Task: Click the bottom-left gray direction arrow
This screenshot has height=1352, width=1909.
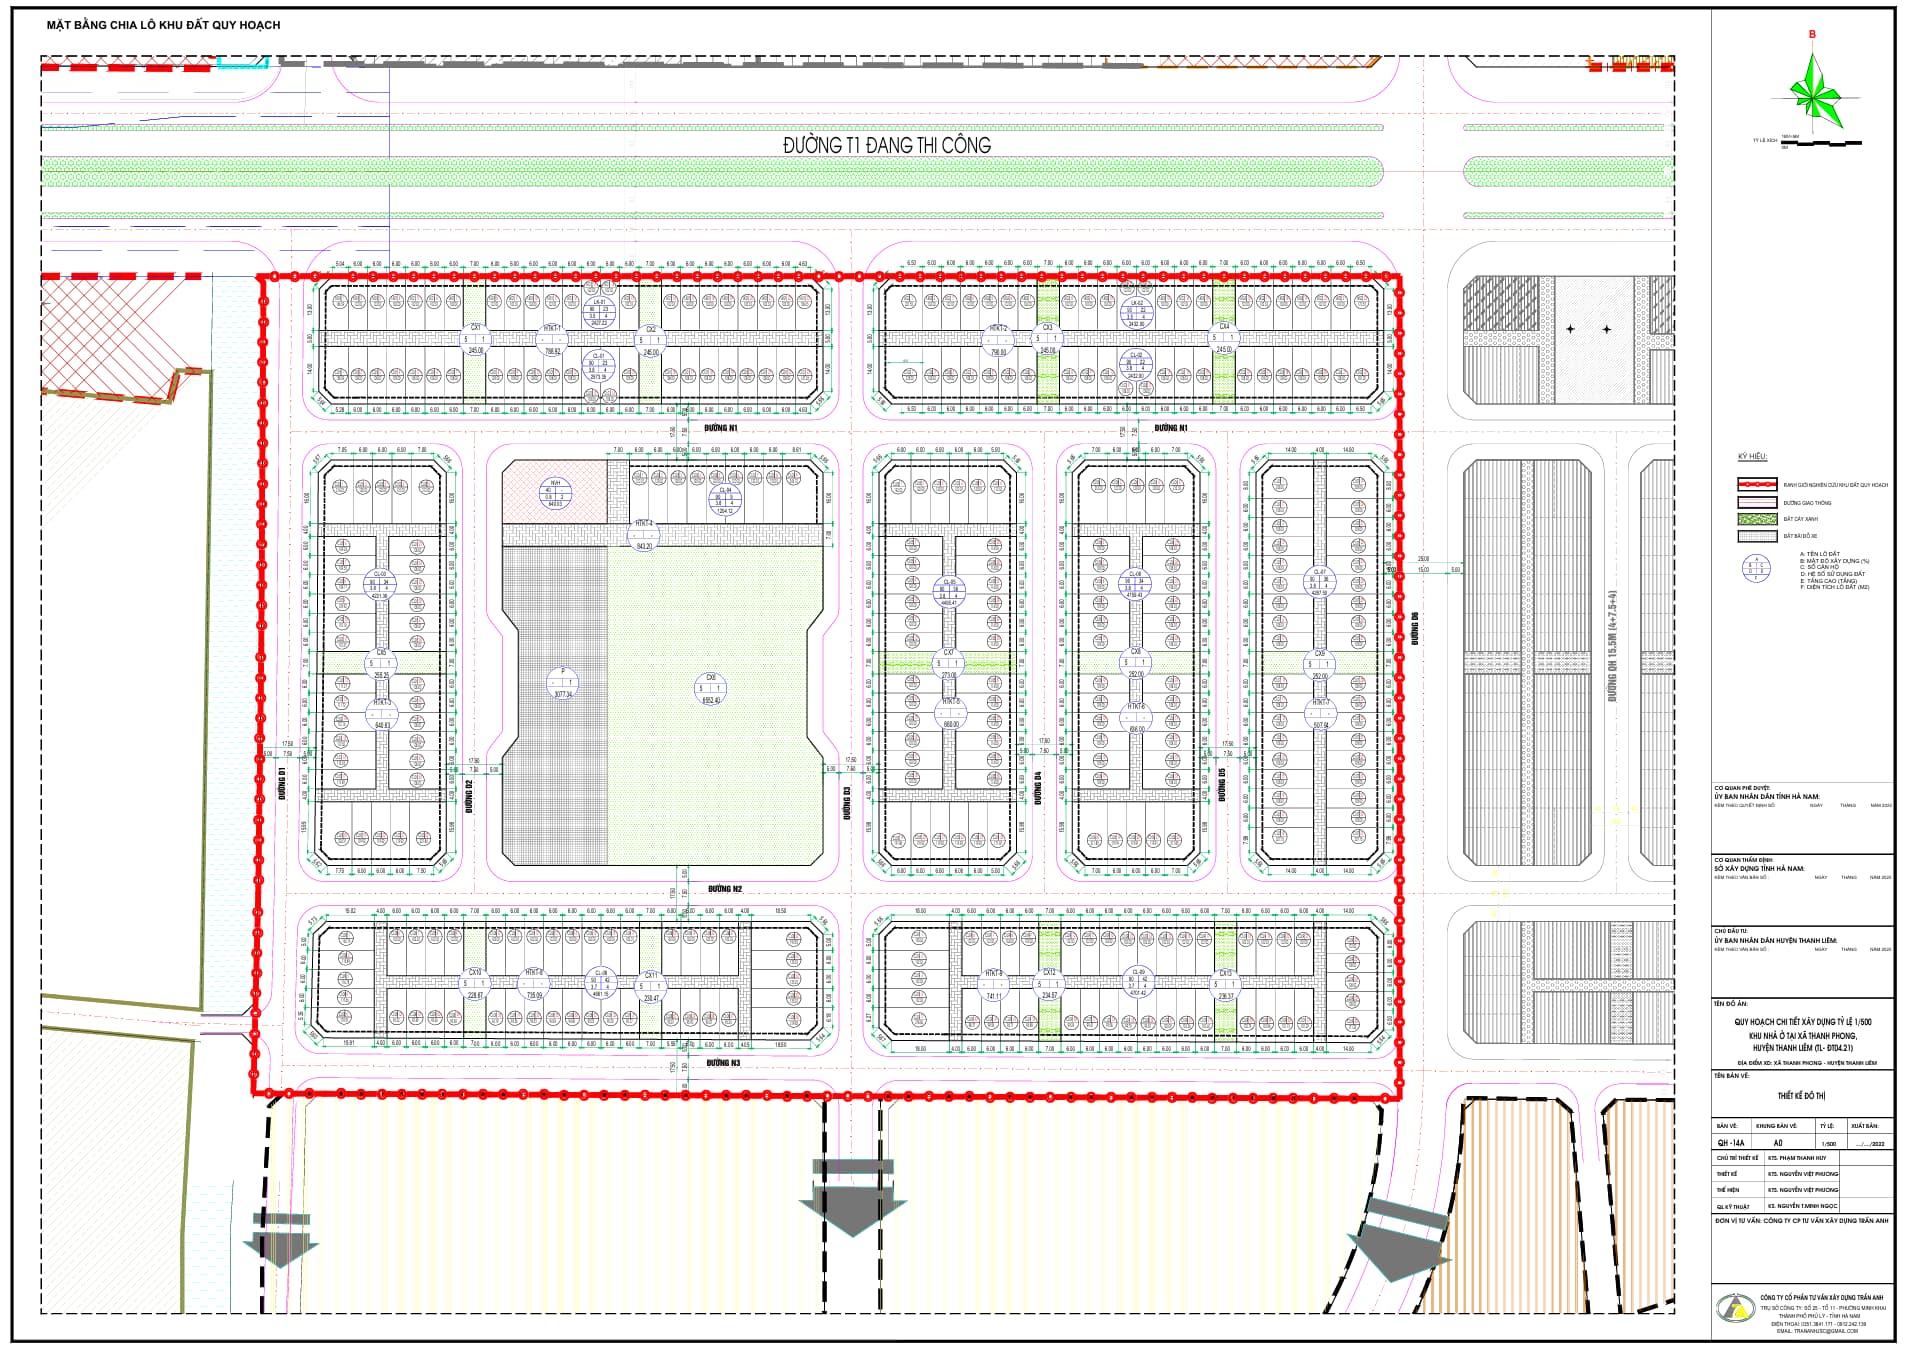Action: click(281, 1240)
